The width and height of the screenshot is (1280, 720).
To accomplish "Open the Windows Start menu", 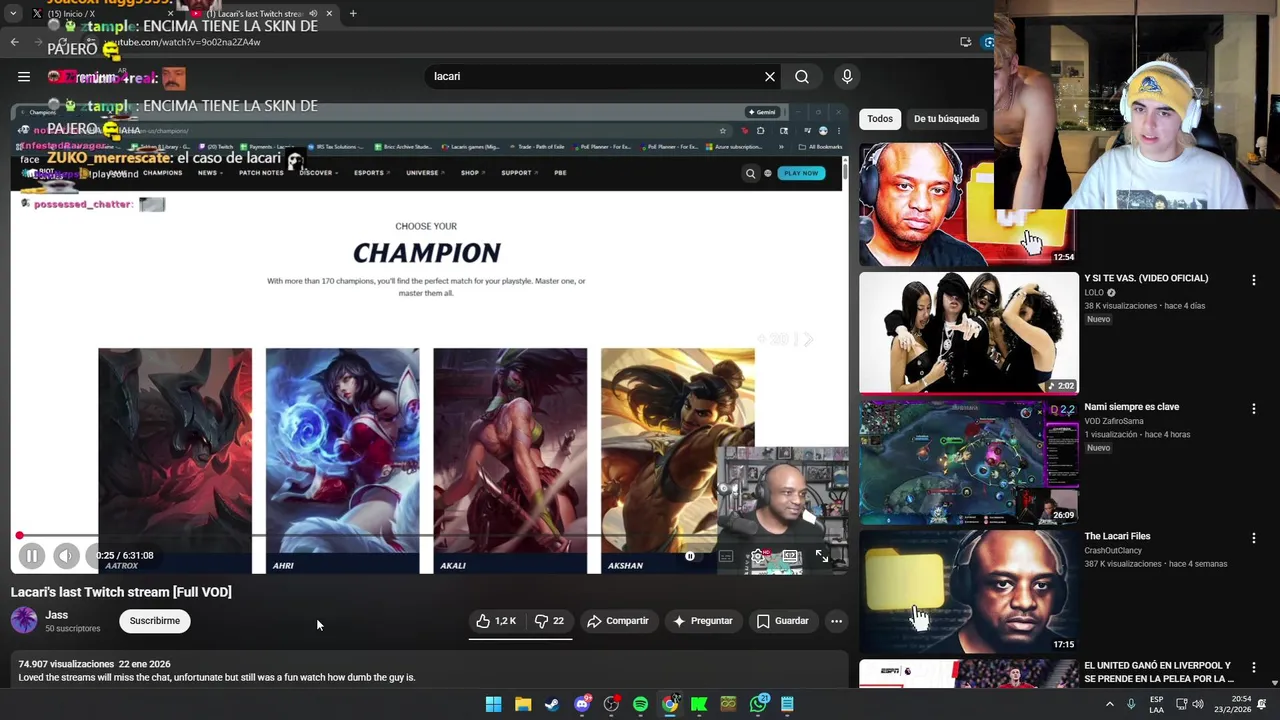I will [x=494, y=704].
